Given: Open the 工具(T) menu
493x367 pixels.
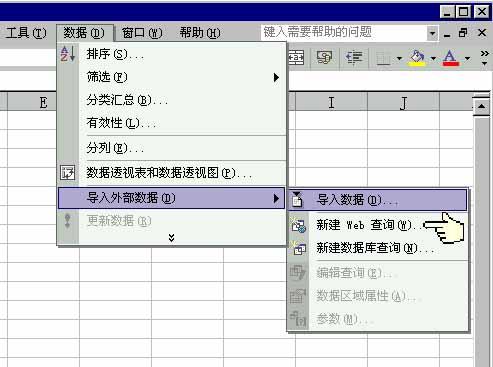Looking at the screenshot, I should coord(26,33).
